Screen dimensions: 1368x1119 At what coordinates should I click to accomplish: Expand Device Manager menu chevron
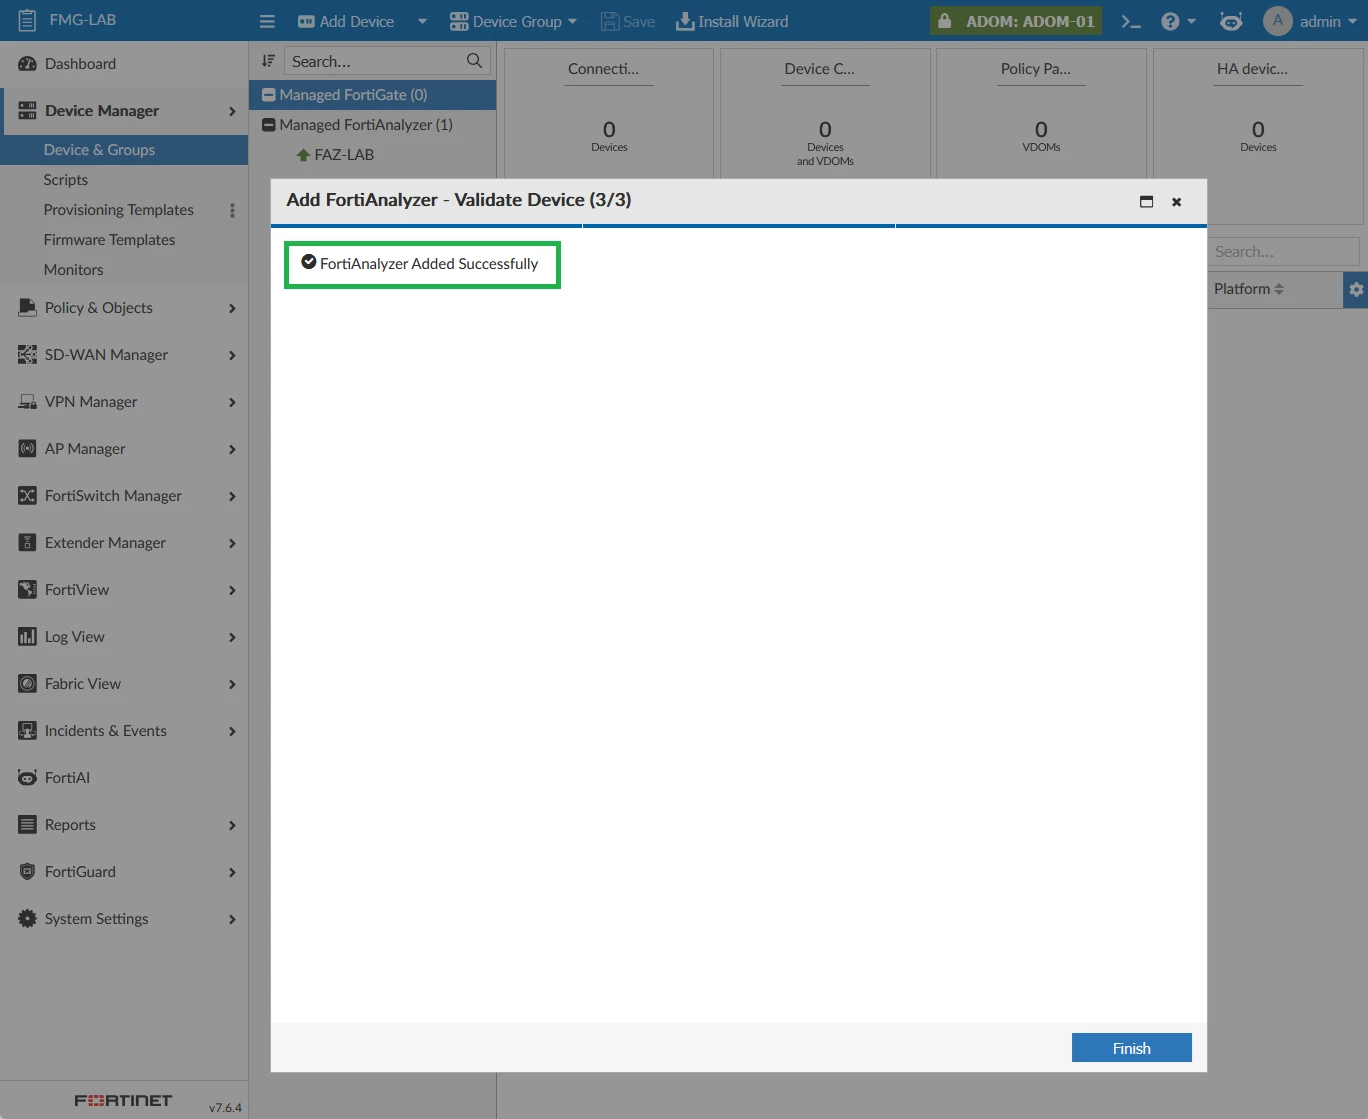click(x=232, y=111)
